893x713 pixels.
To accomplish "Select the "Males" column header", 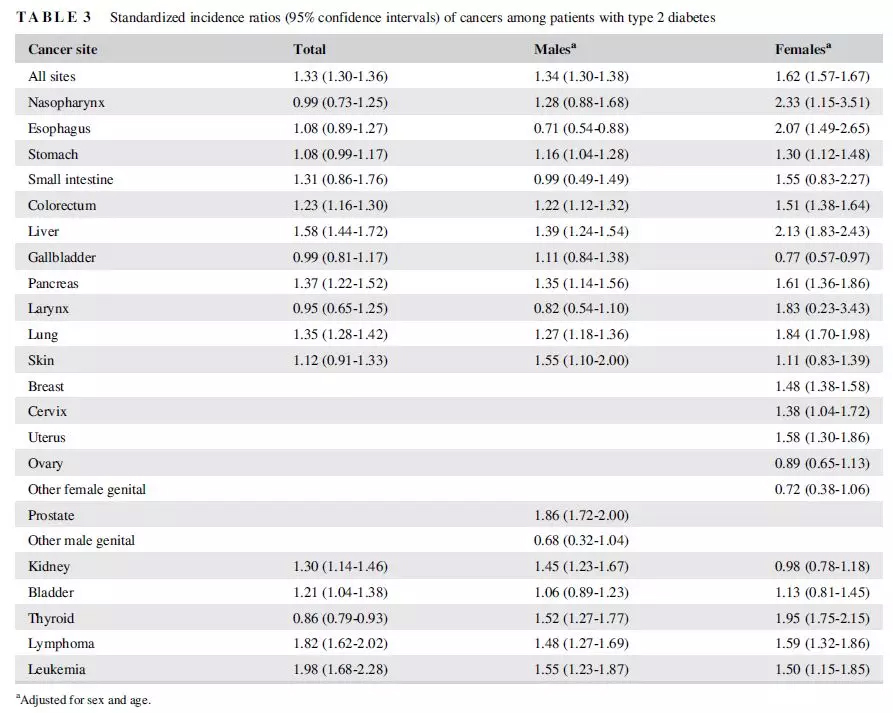I will click(554, 49).
